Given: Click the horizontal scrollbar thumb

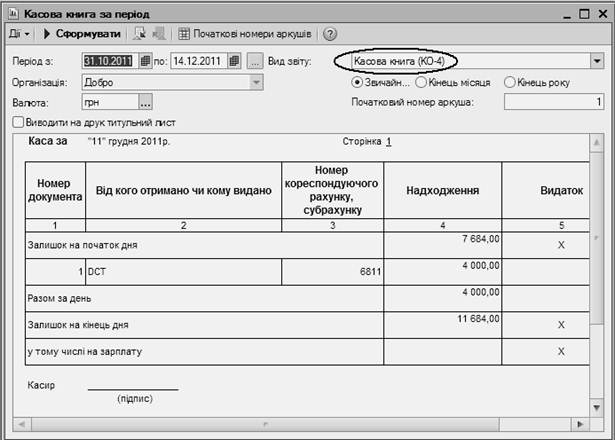Looking at the screenshot, I should click(265, 424).
